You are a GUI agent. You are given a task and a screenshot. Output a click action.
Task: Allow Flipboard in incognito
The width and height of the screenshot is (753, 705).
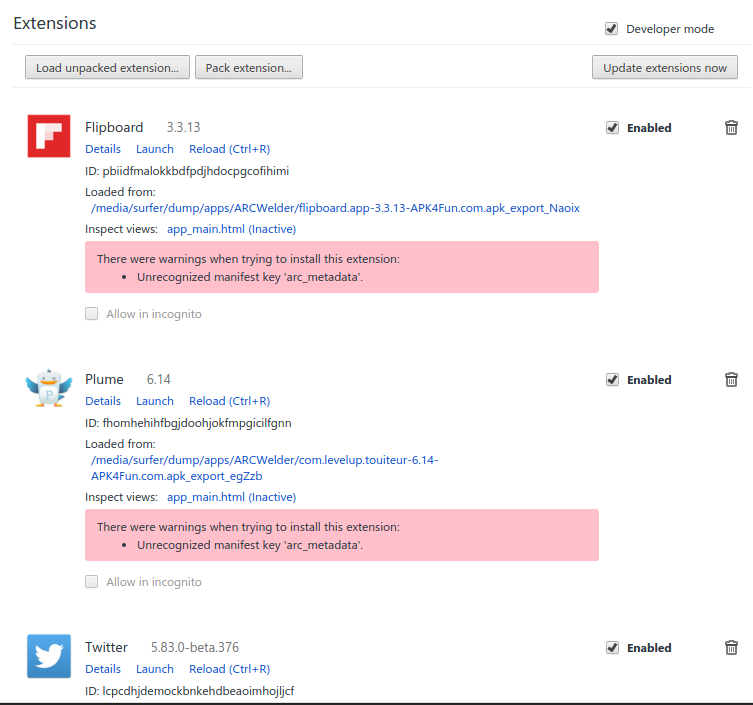(x=92, y=314)
